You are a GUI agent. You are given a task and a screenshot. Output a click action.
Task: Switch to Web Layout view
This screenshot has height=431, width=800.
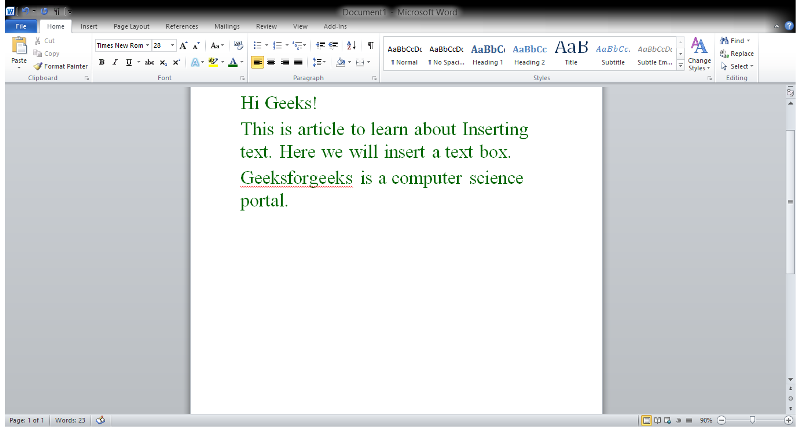click(667, 420)
